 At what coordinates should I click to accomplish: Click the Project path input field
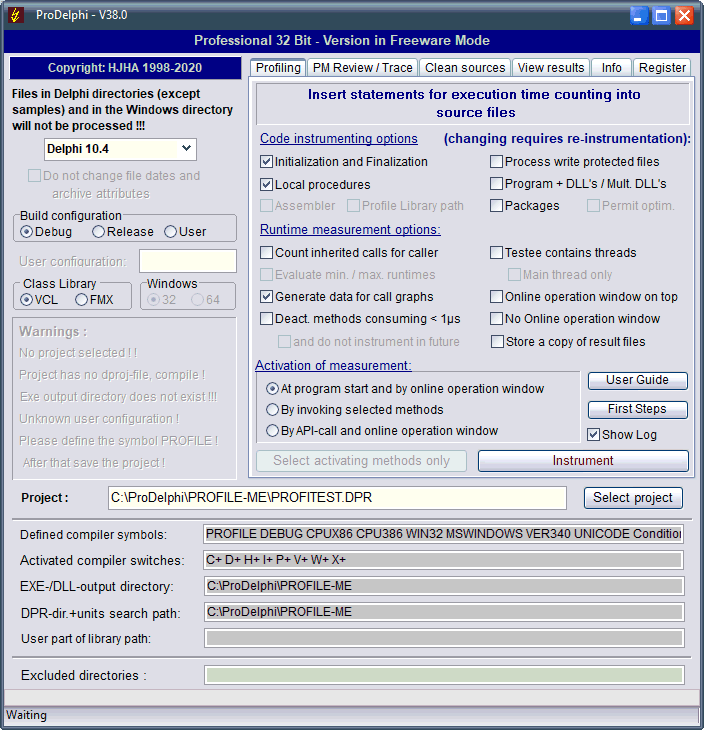pyautogui.click(x=337, y=498)
